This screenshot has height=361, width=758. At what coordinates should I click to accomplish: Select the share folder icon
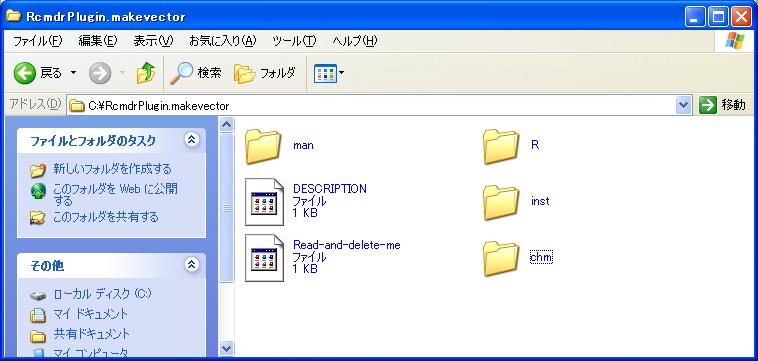37,218
